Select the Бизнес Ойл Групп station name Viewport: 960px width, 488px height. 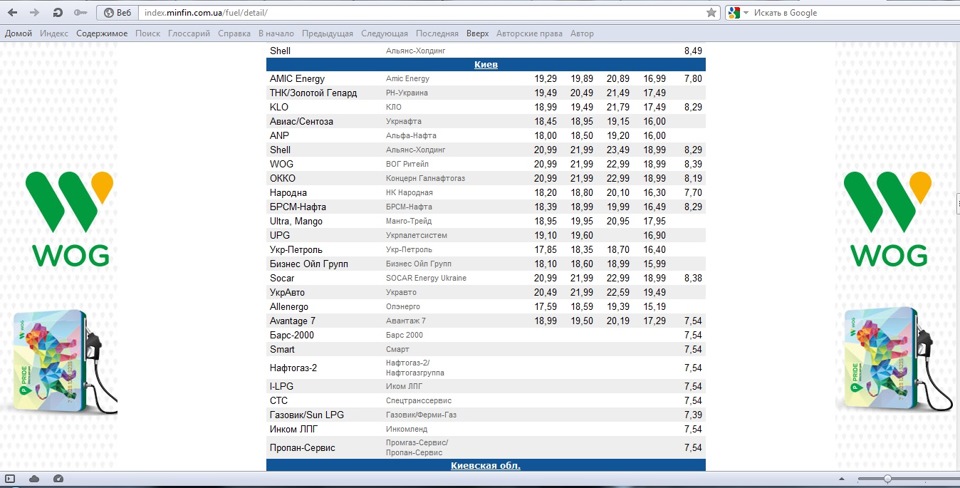click(x=309, y=264)
